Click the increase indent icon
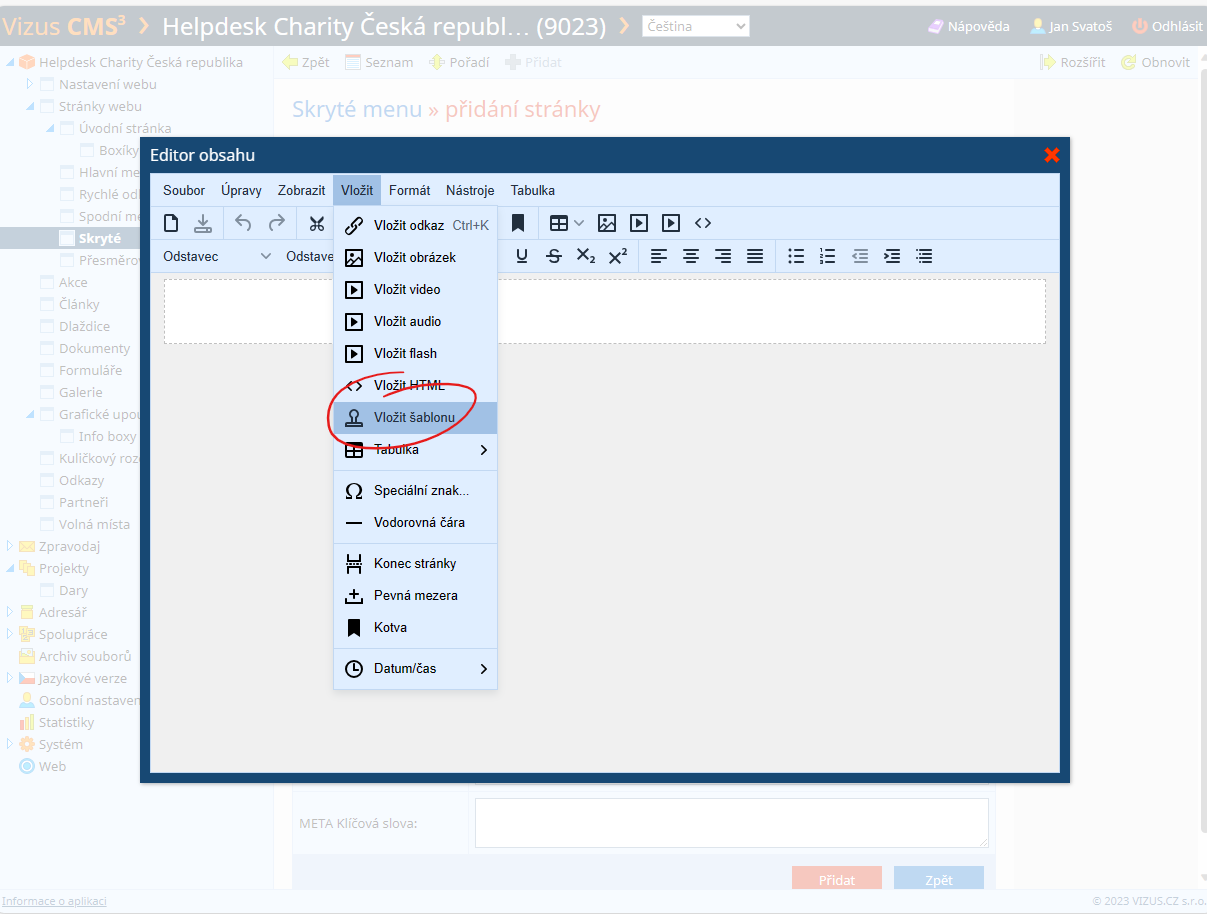This screenshot has width=1207, height=914. (x=892, y=256)
